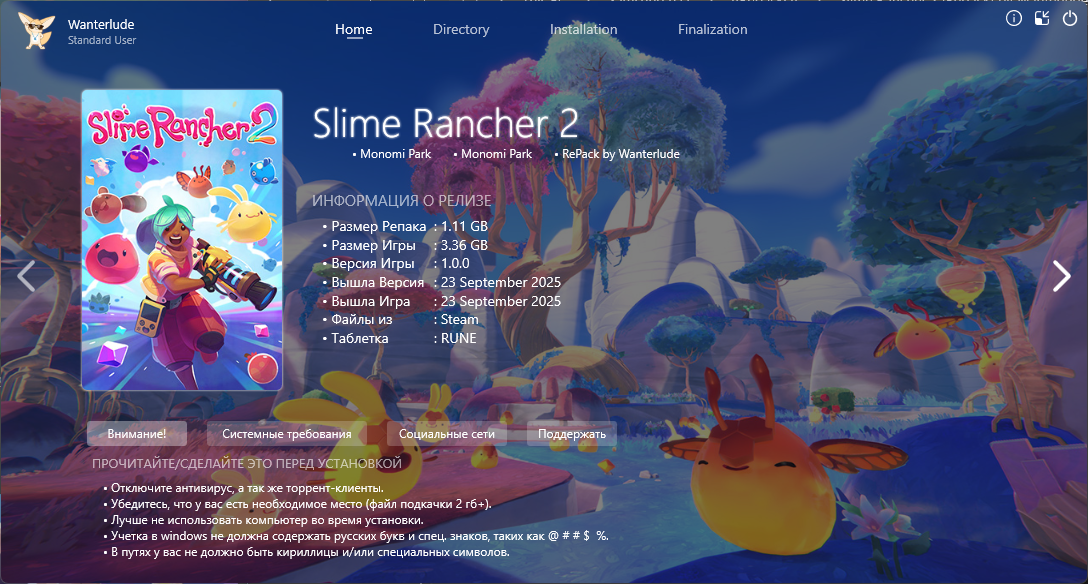Open the Installation tab
Image resolution: width=1088 pixels, height=584 pixels.
click(584, 29)
